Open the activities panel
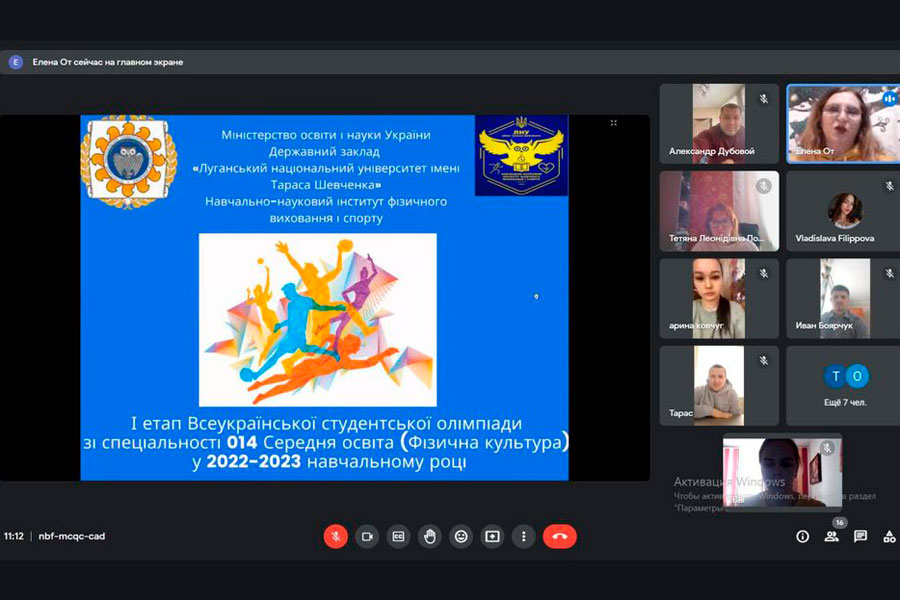The height and width of the screenshot is (600, 900). [889, 536]
